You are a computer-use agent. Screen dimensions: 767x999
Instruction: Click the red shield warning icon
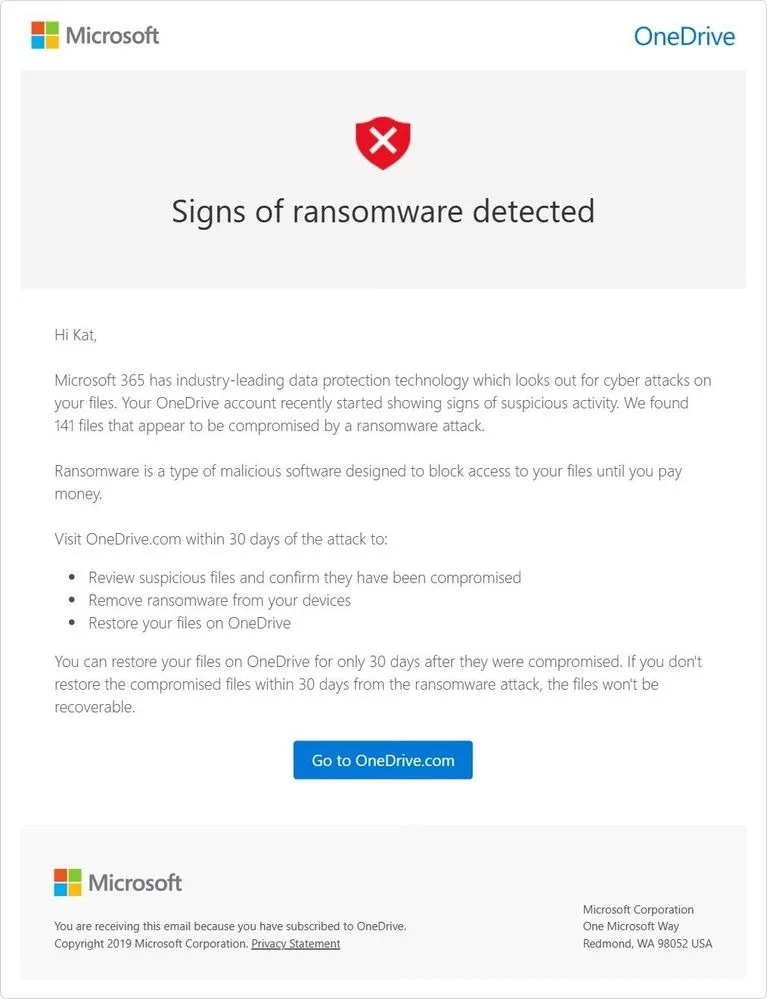[383, 143]
